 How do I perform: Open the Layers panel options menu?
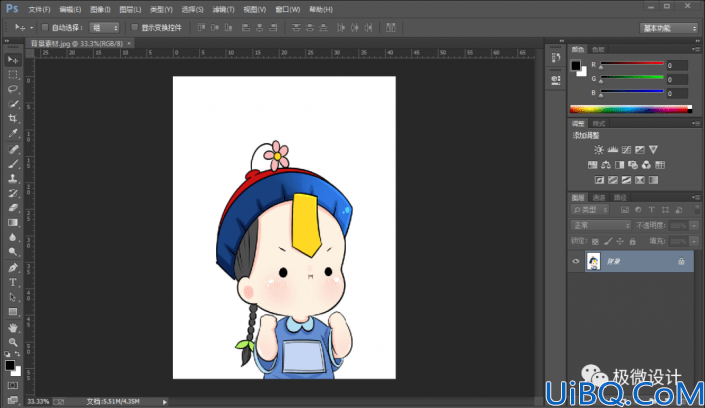coord(696,197)
